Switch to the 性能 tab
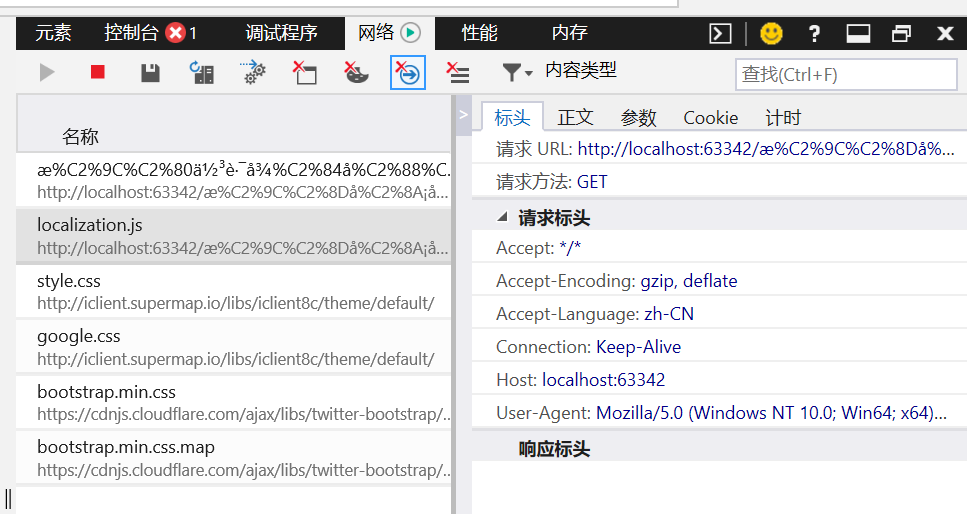Screen dimensions: 967x514 click(x=479, y=33)
